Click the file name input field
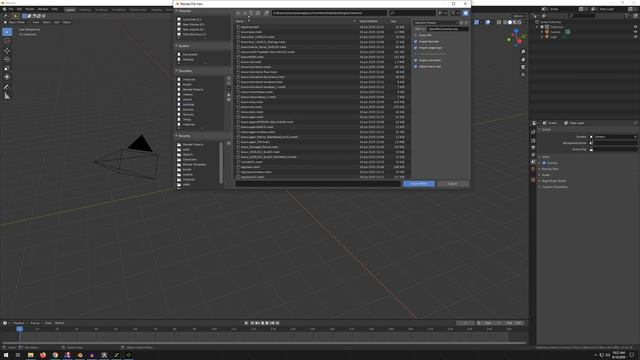The image size is (640, 360). pyautogui.click(x=318, y=184)
